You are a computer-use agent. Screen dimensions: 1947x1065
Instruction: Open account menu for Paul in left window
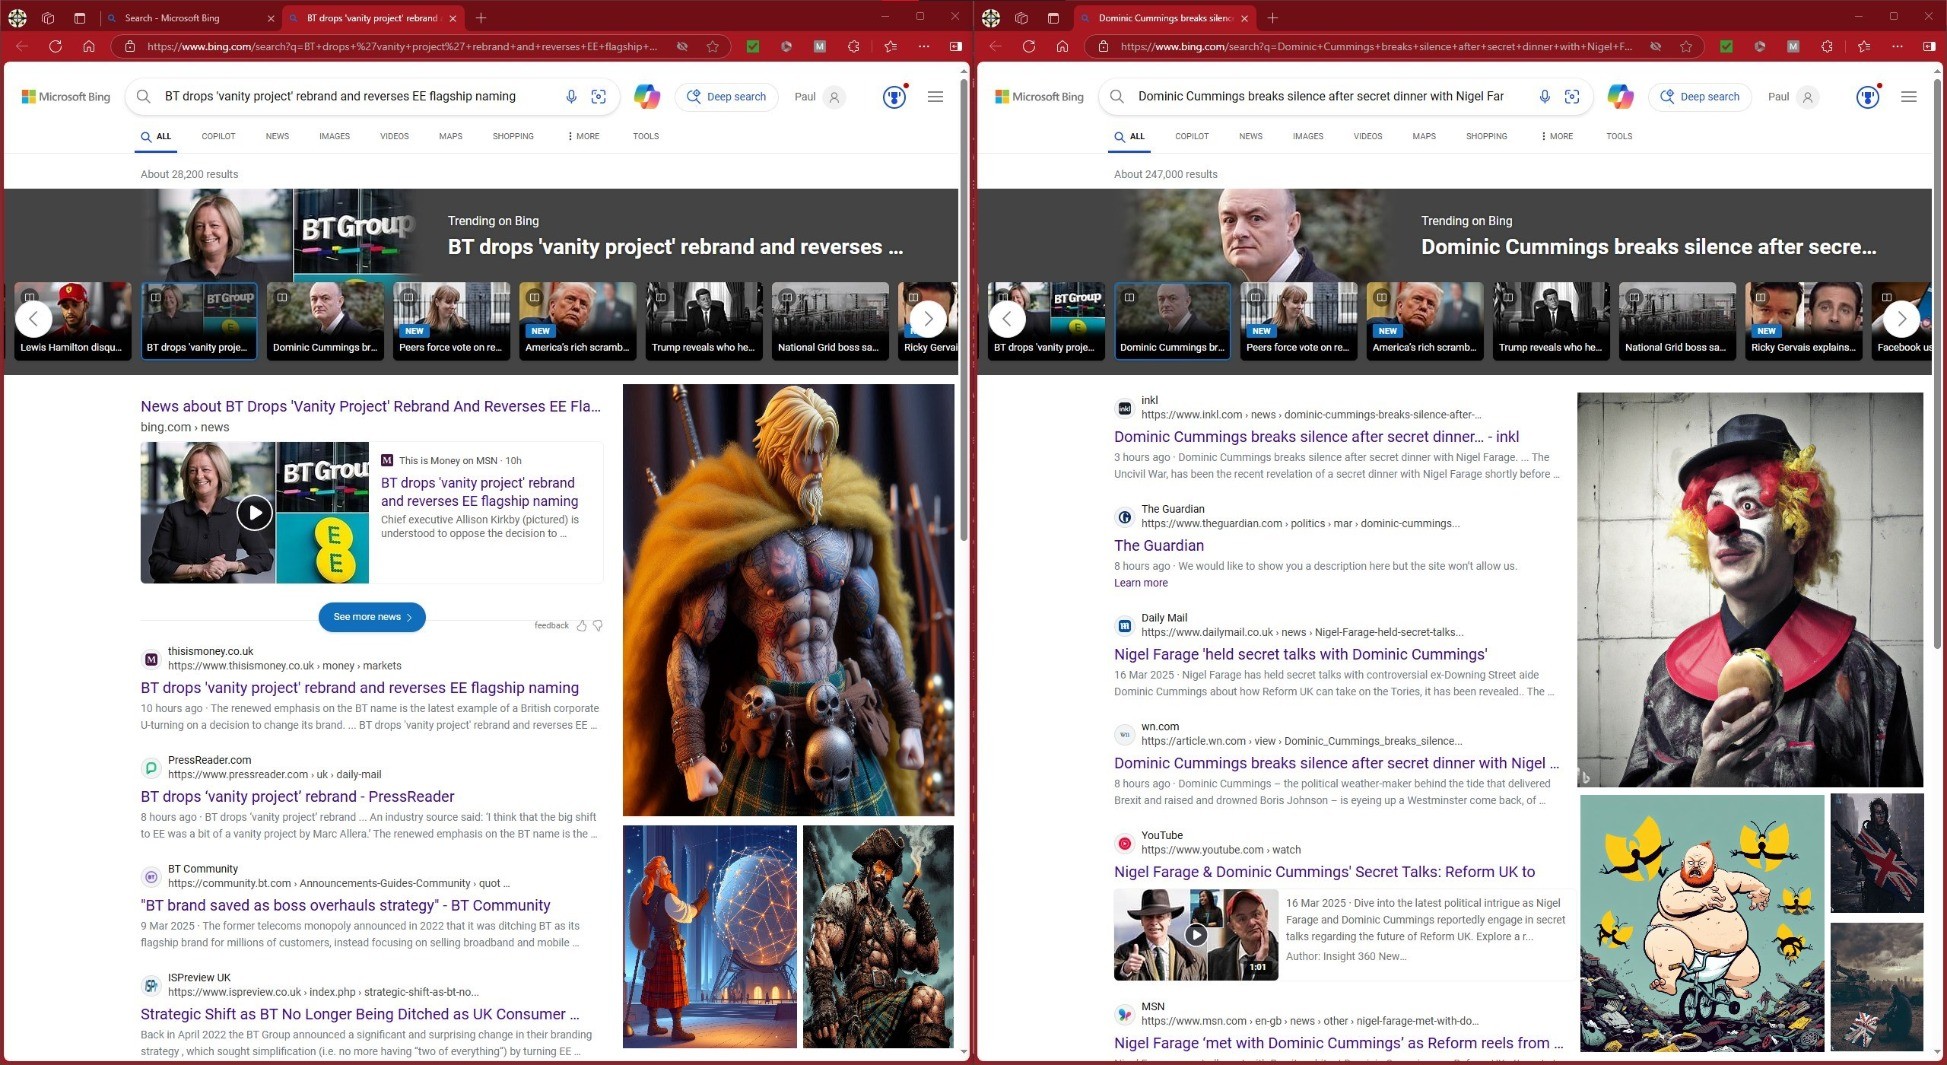[820, 96]
